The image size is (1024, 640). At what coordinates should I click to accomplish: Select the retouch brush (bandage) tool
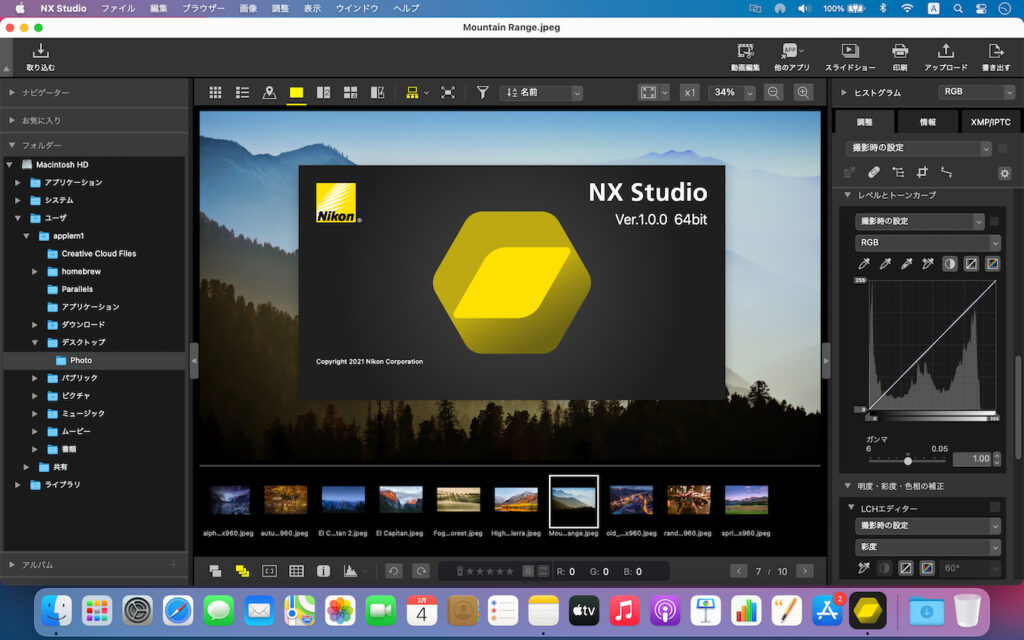click(873, 172)
